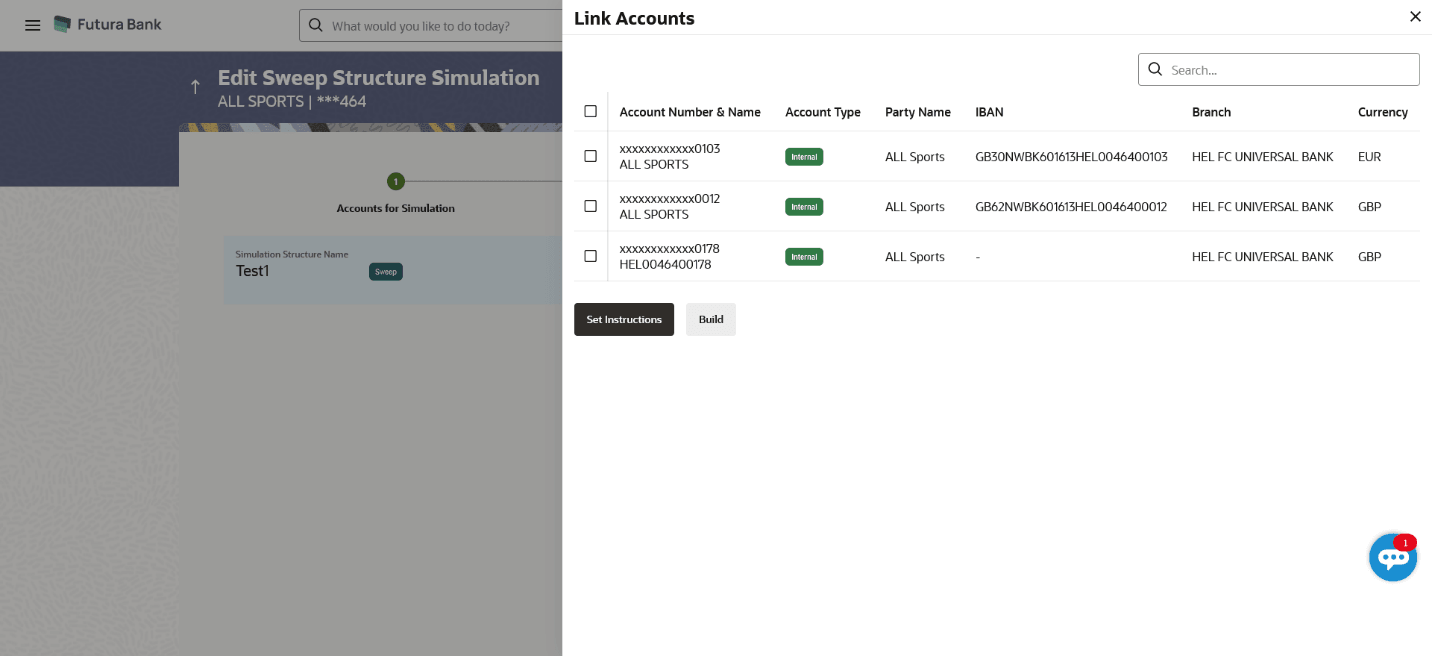The image size is (1432, 656).
Task: Click Account Number & Name column header
Action: point(690,112)
